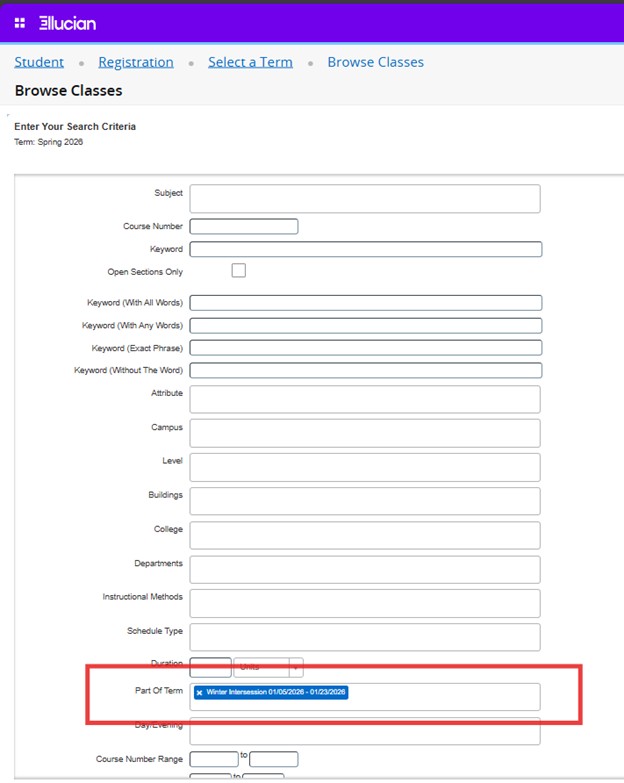Open the Instructional Methods field
Viewport: 624px width, 783px height.
(x=364, y=603)
